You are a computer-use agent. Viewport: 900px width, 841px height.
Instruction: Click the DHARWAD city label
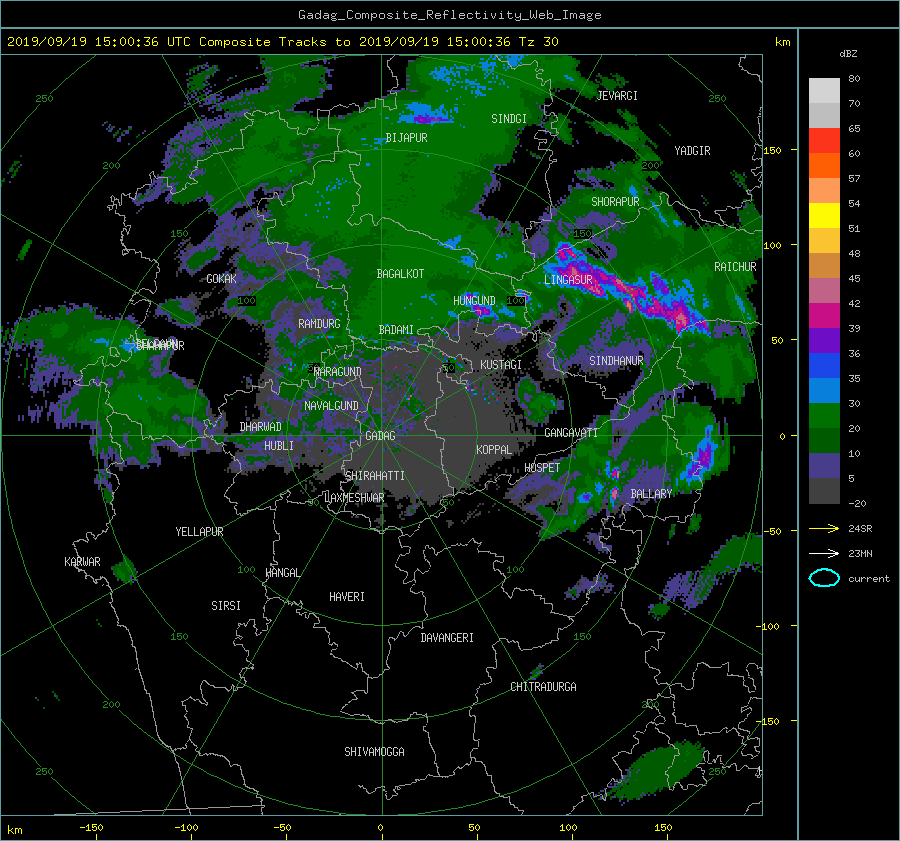pos(261,427)
